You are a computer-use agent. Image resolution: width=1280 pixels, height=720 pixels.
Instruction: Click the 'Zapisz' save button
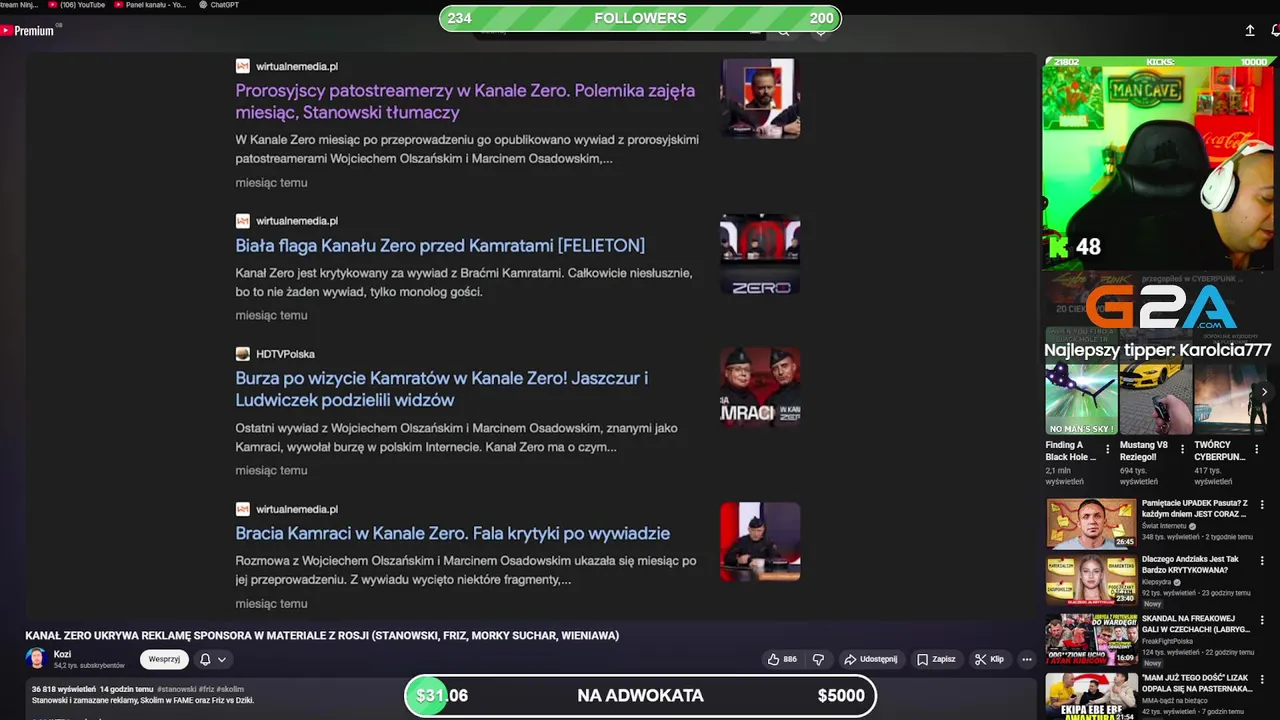(936, 659)
